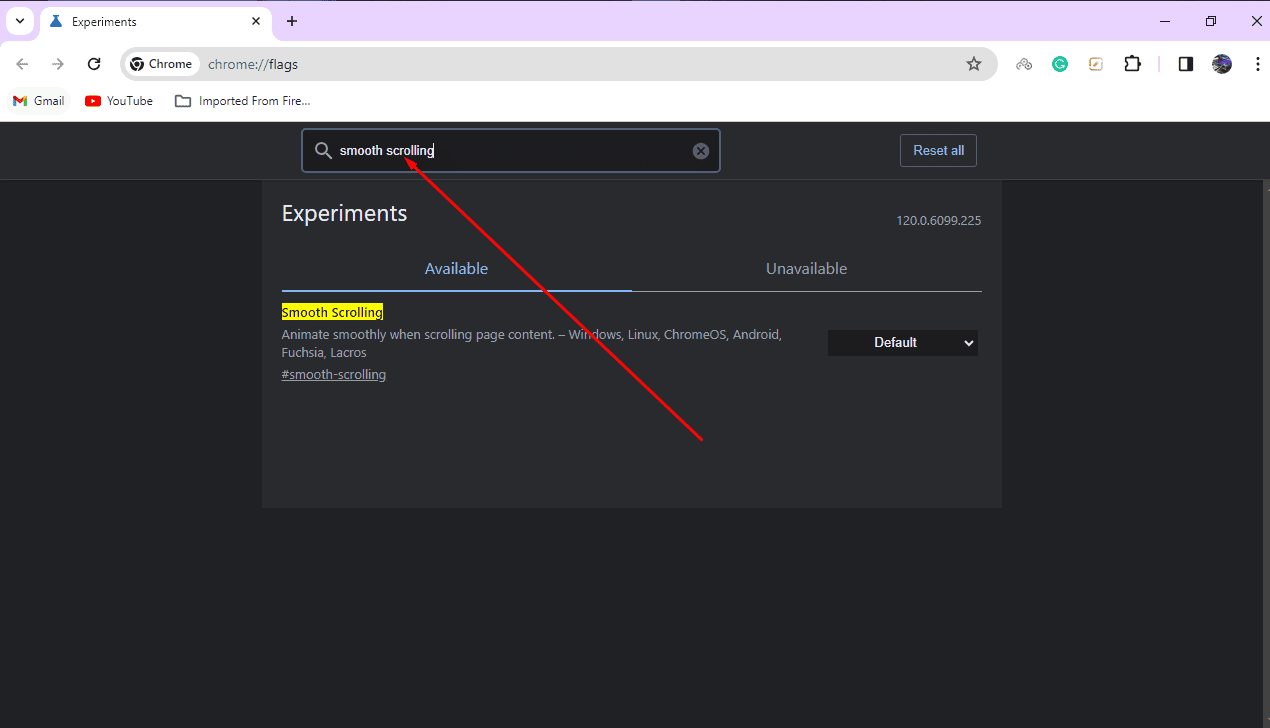
Task: Click the Reset all button
Action: 937,150
